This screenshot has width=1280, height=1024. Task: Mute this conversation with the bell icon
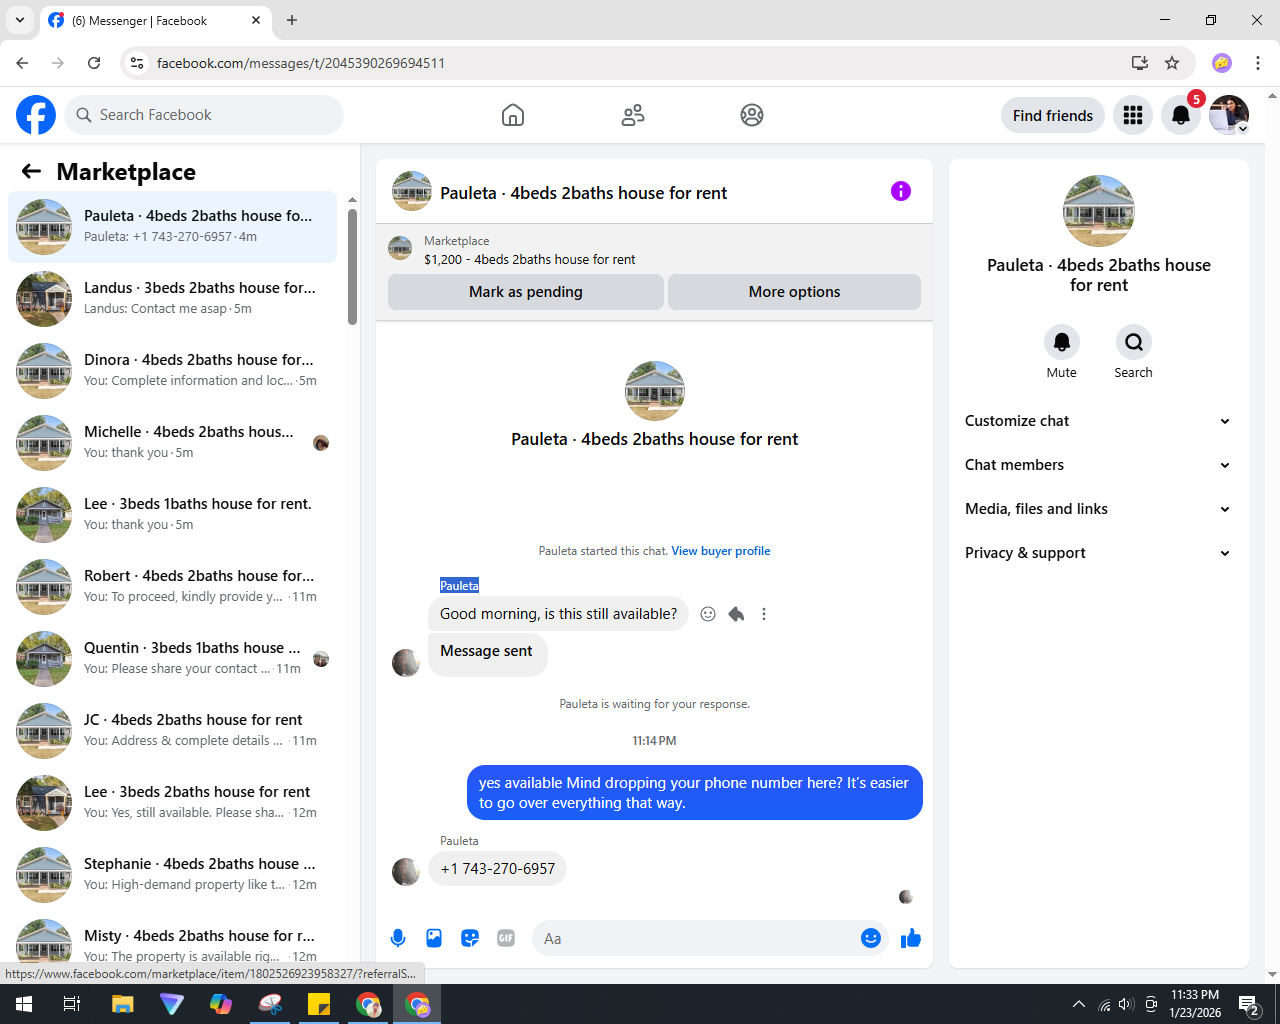tap(1062, 342)
